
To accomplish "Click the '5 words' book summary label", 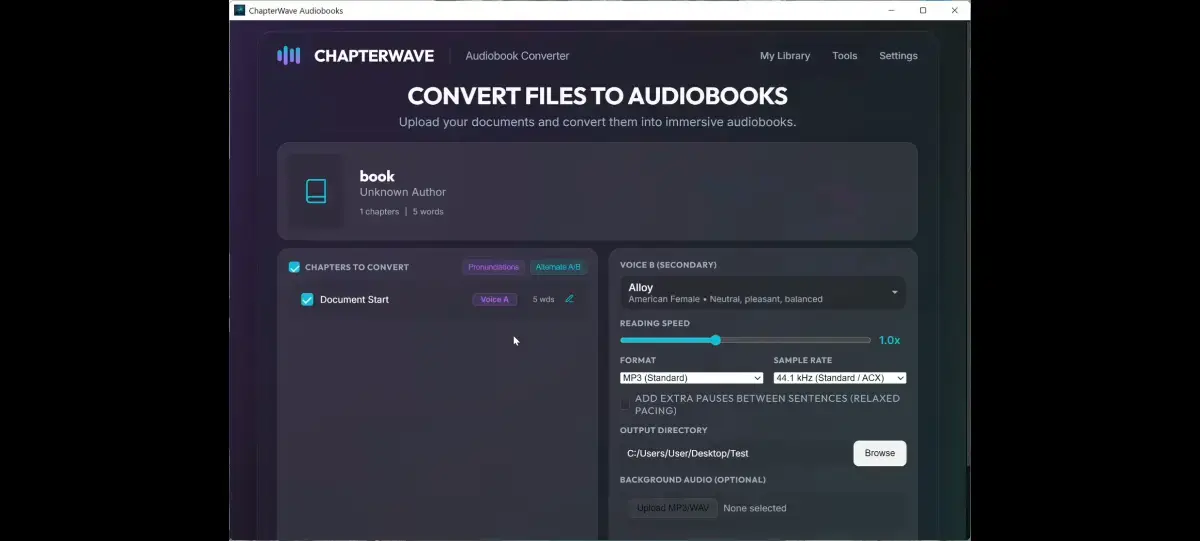I will (x=428, y=212).
